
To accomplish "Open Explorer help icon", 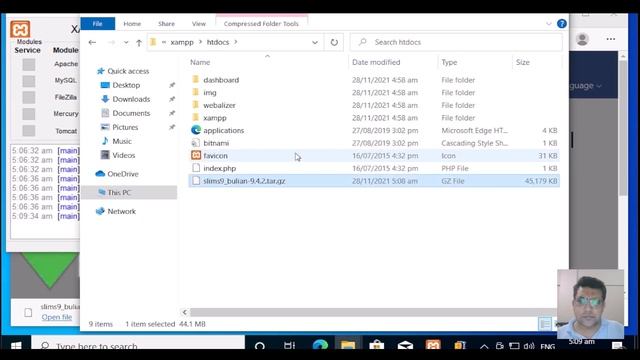I will pyautogui.click(x=562, y=24).
